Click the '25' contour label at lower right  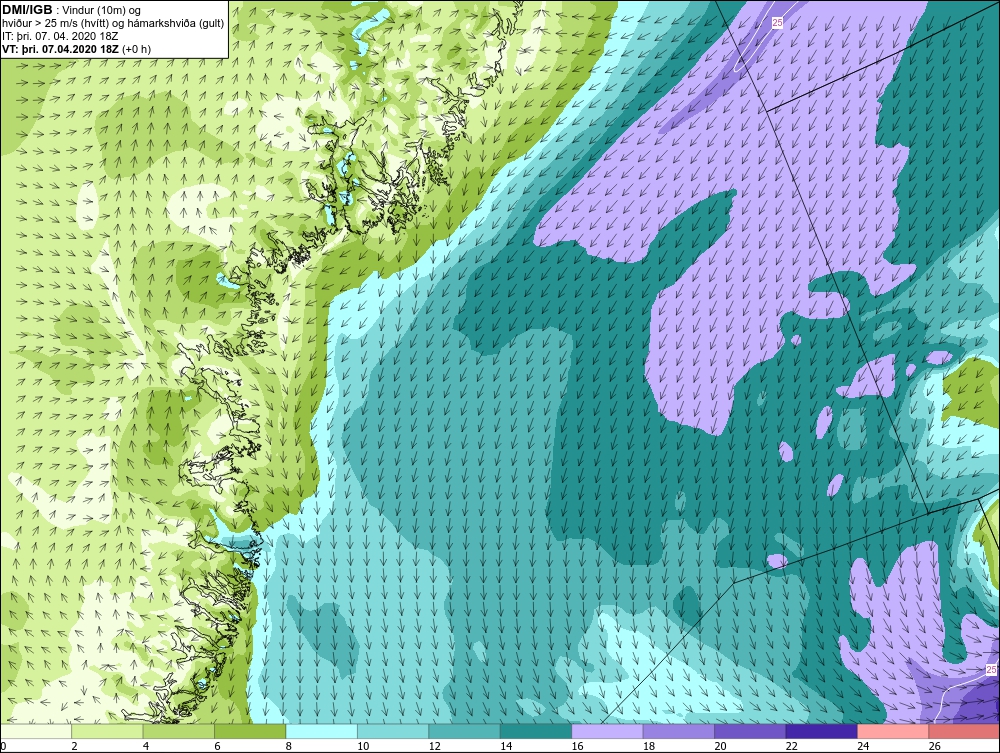coord(990,669)
